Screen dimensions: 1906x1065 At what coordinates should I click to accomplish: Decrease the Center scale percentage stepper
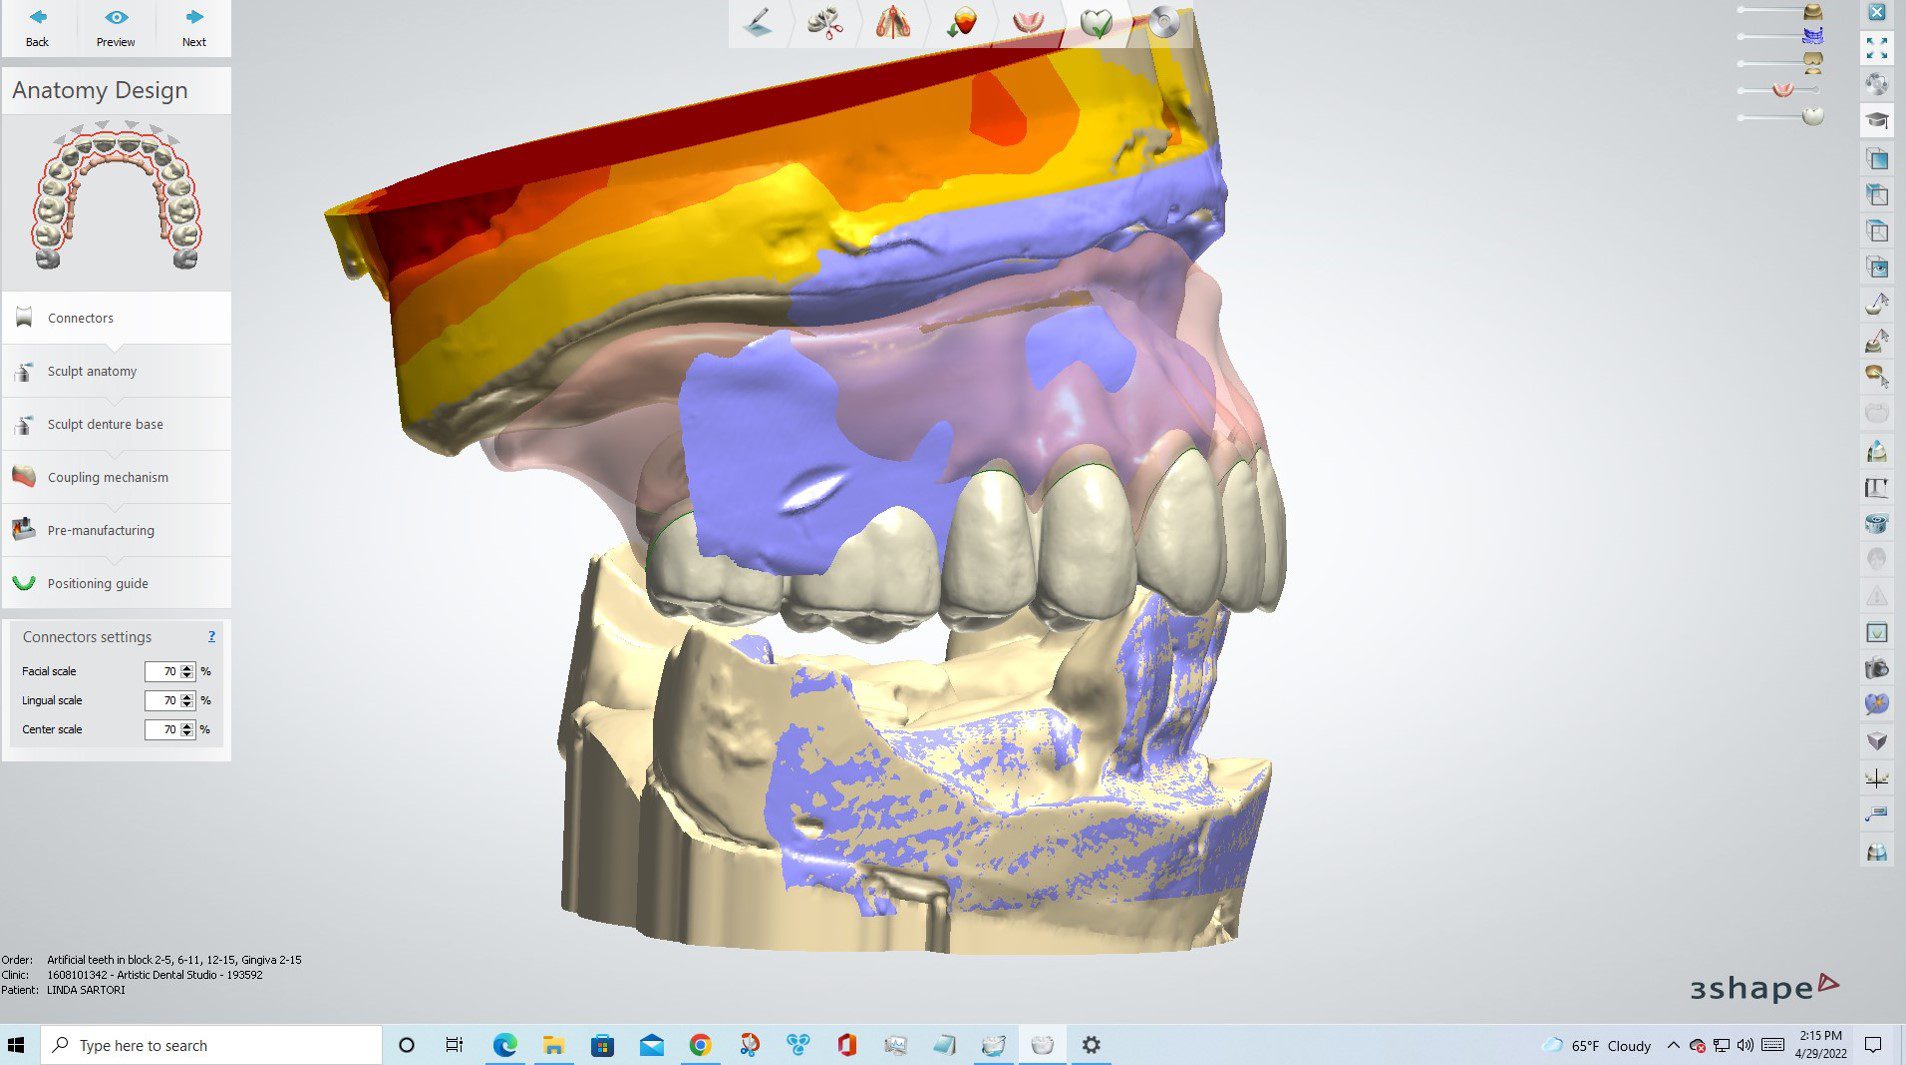[187, 734]
